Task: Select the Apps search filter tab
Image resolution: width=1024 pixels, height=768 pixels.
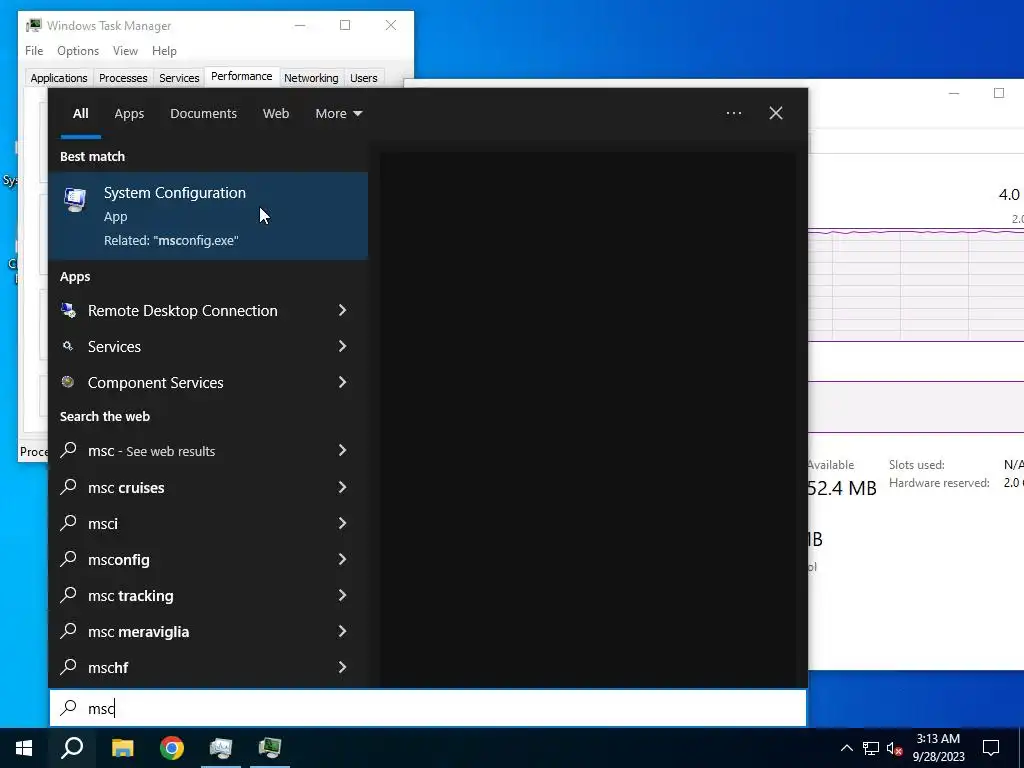Action: [129, 113]
